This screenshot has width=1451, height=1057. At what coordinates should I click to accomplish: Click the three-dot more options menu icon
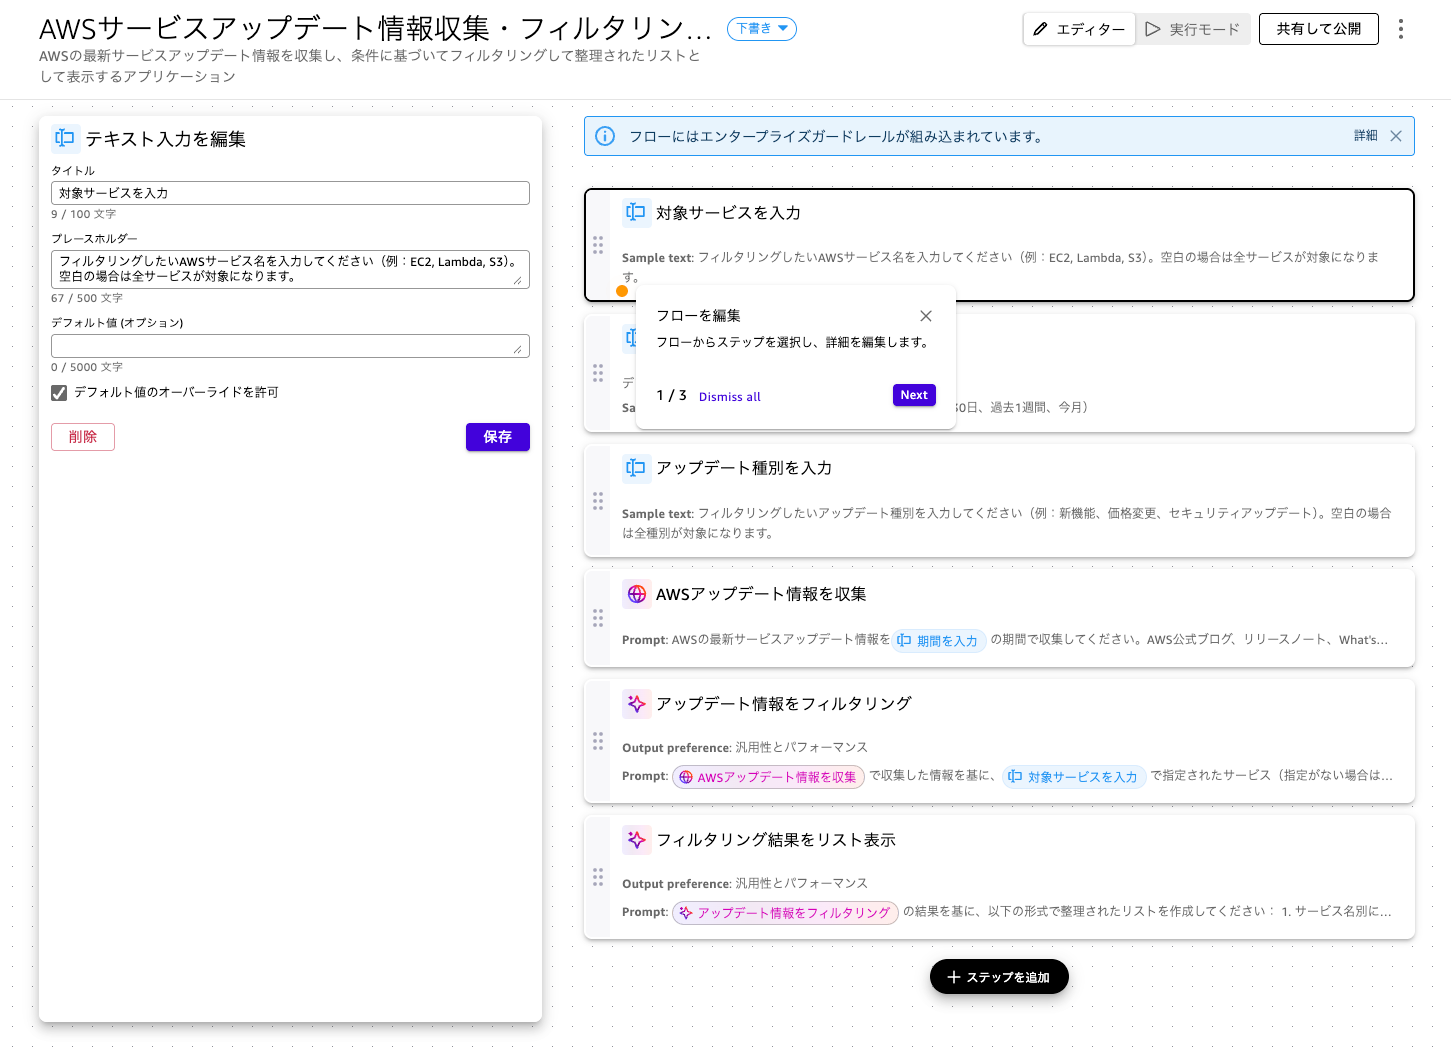tap(1400, 29)
